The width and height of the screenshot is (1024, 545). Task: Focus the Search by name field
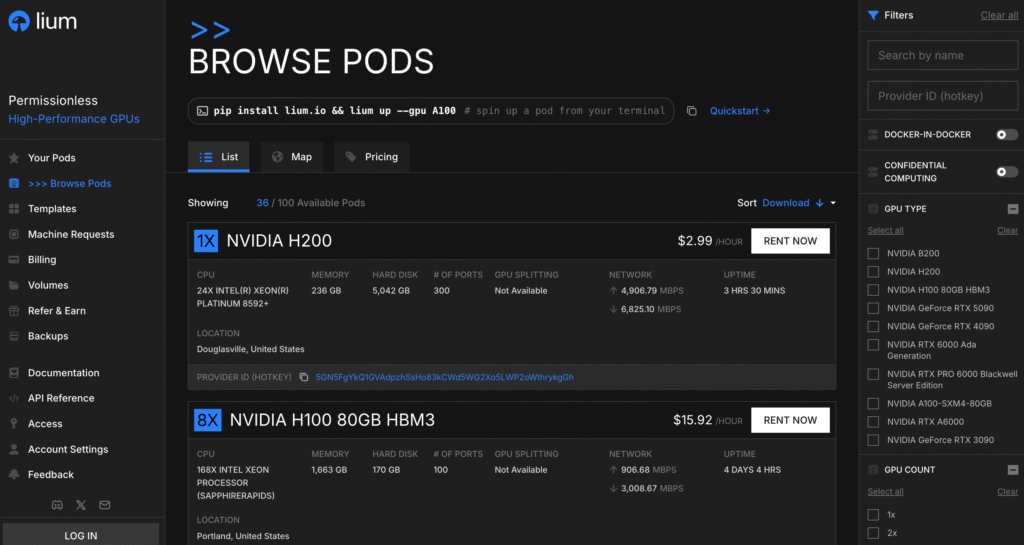pyautogui.click(x=942, y=55)
